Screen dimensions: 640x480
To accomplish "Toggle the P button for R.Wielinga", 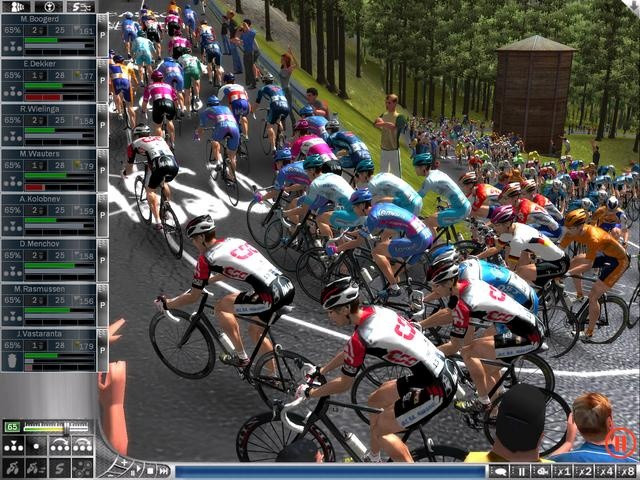I will (x=102, y=125).
